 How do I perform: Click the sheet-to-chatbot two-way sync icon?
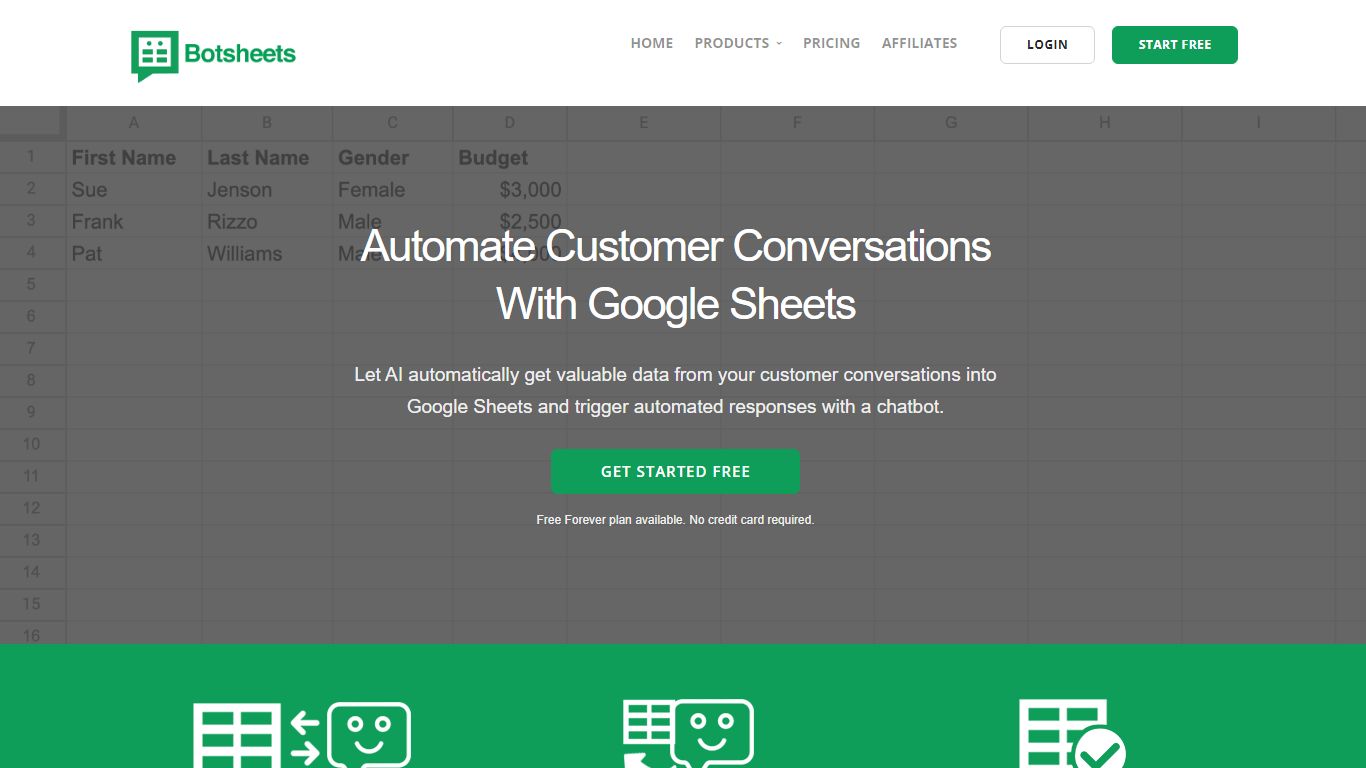(300, 735)
